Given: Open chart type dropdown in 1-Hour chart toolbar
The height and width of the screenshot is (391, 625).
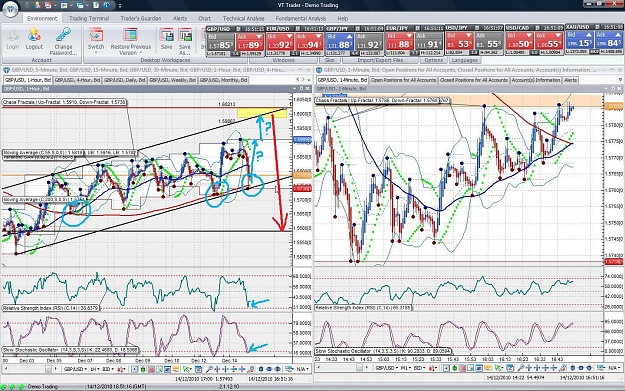Looking at the screenshot, I should click(x=122, y=369).
